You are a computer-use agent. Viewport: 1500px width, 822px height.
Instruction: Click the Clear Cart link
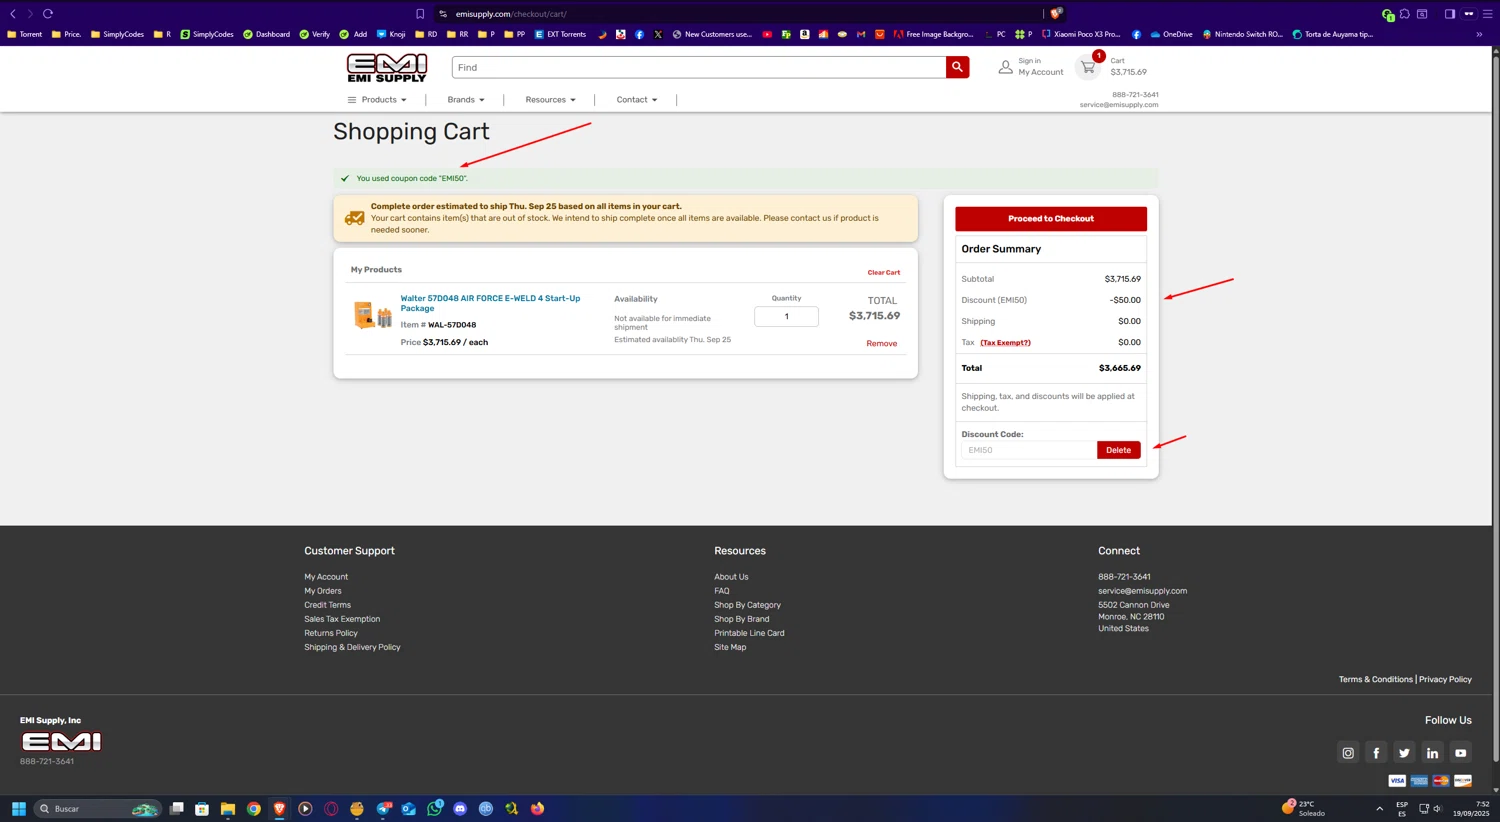(x=883, y=272)
